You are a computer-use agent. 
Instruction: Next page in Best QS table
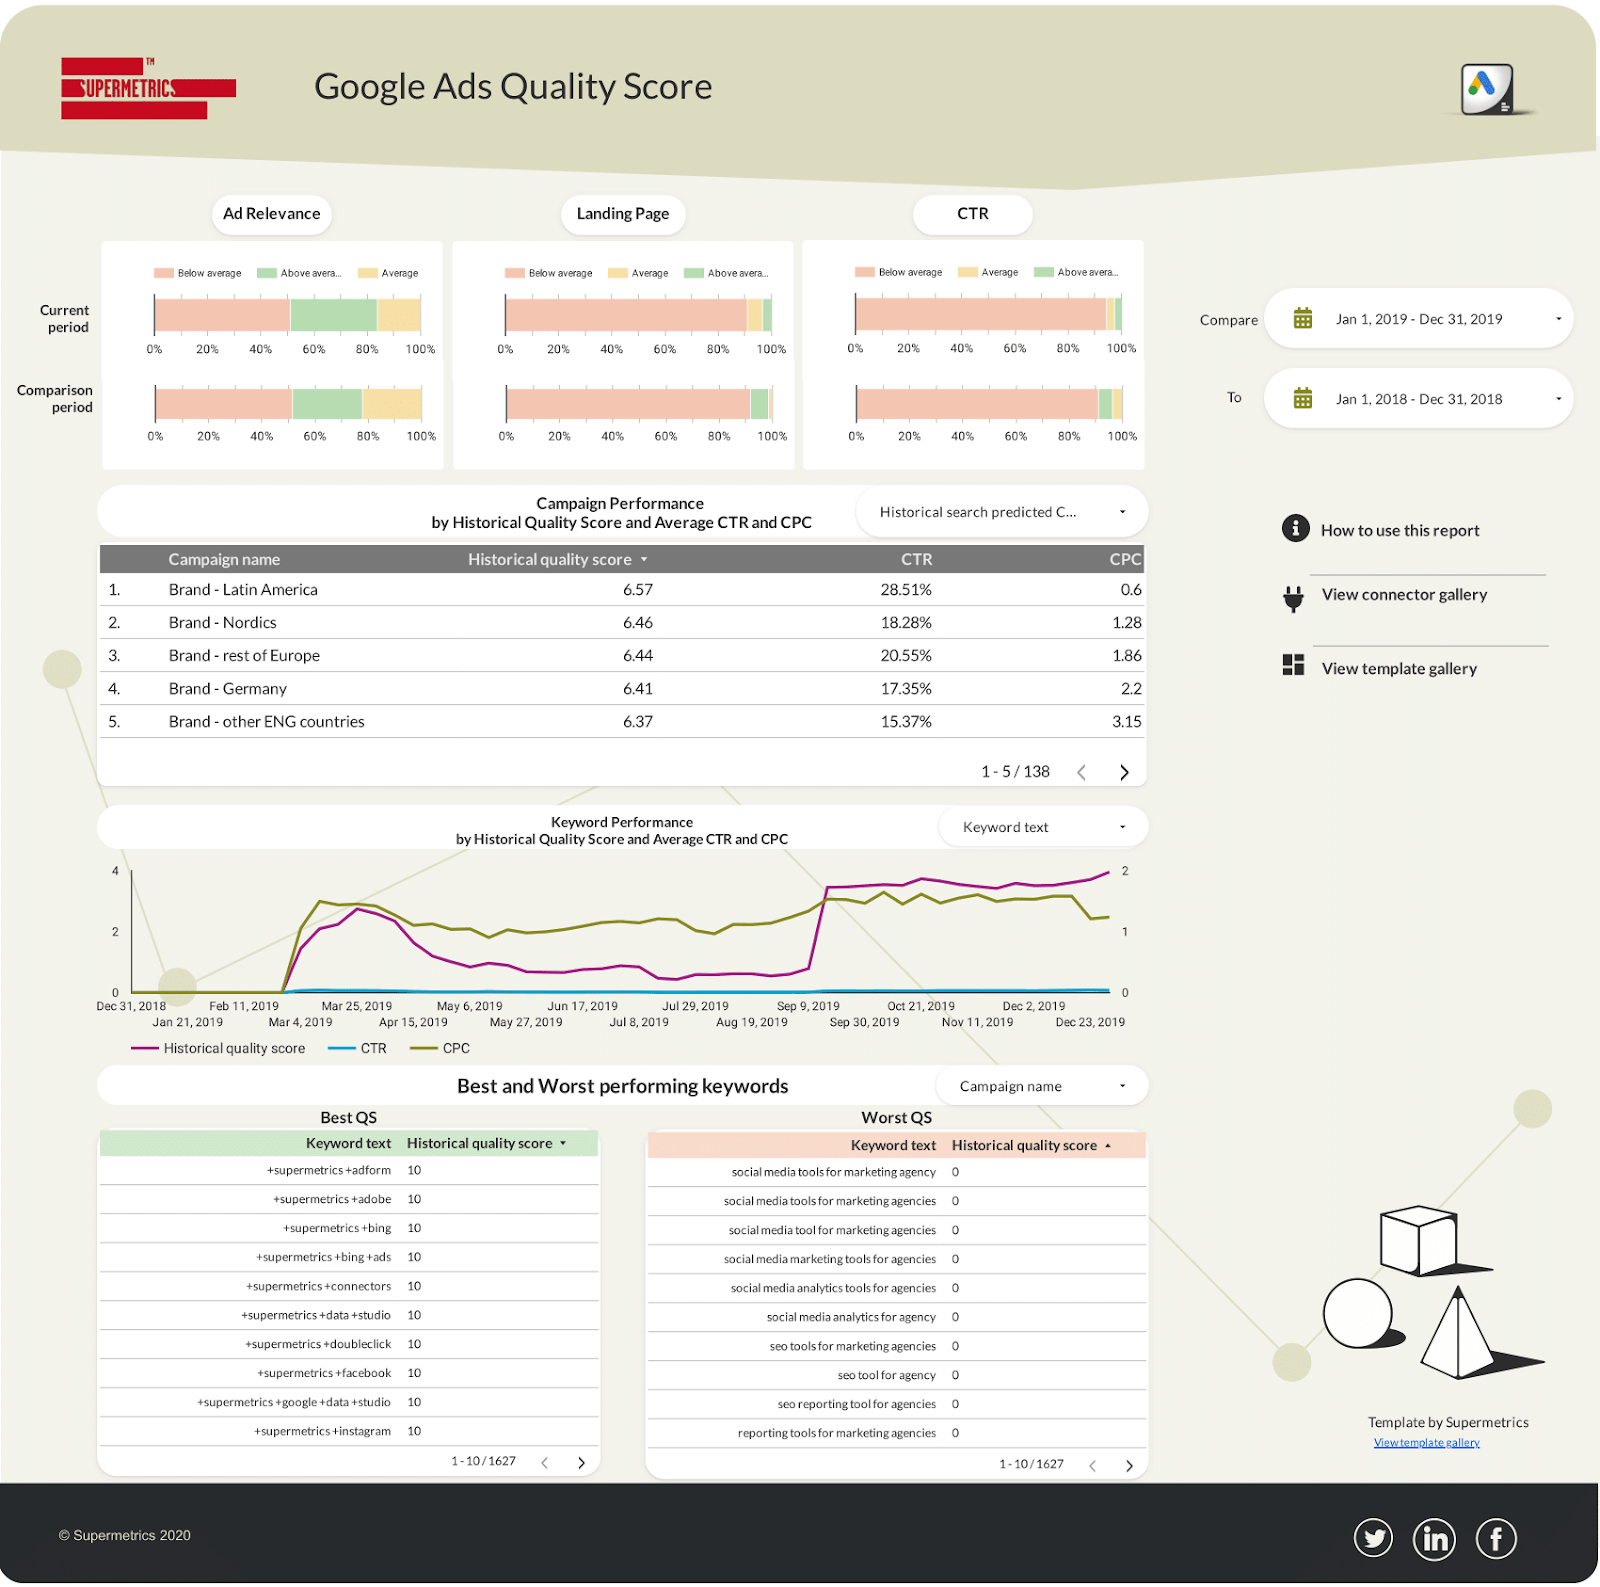coord(581,1462)
